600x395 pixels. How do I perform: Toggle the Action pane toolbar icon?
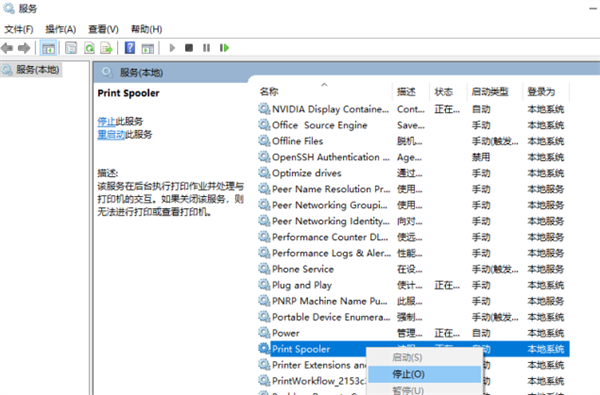point(148,48)
